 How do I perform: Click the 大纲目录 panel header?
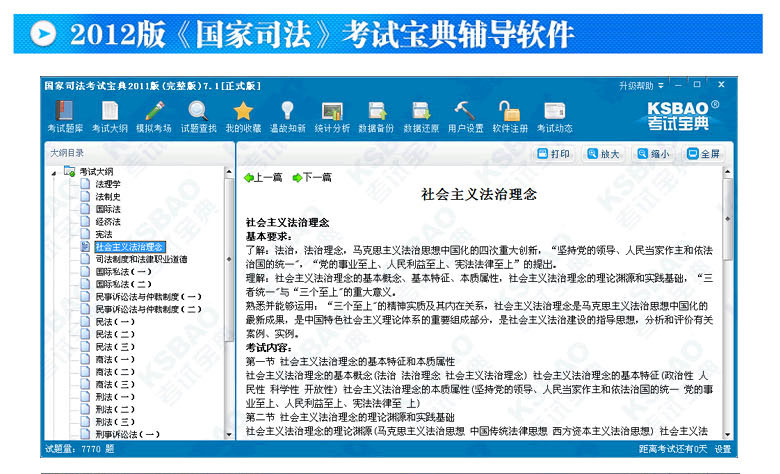(67, 153)
